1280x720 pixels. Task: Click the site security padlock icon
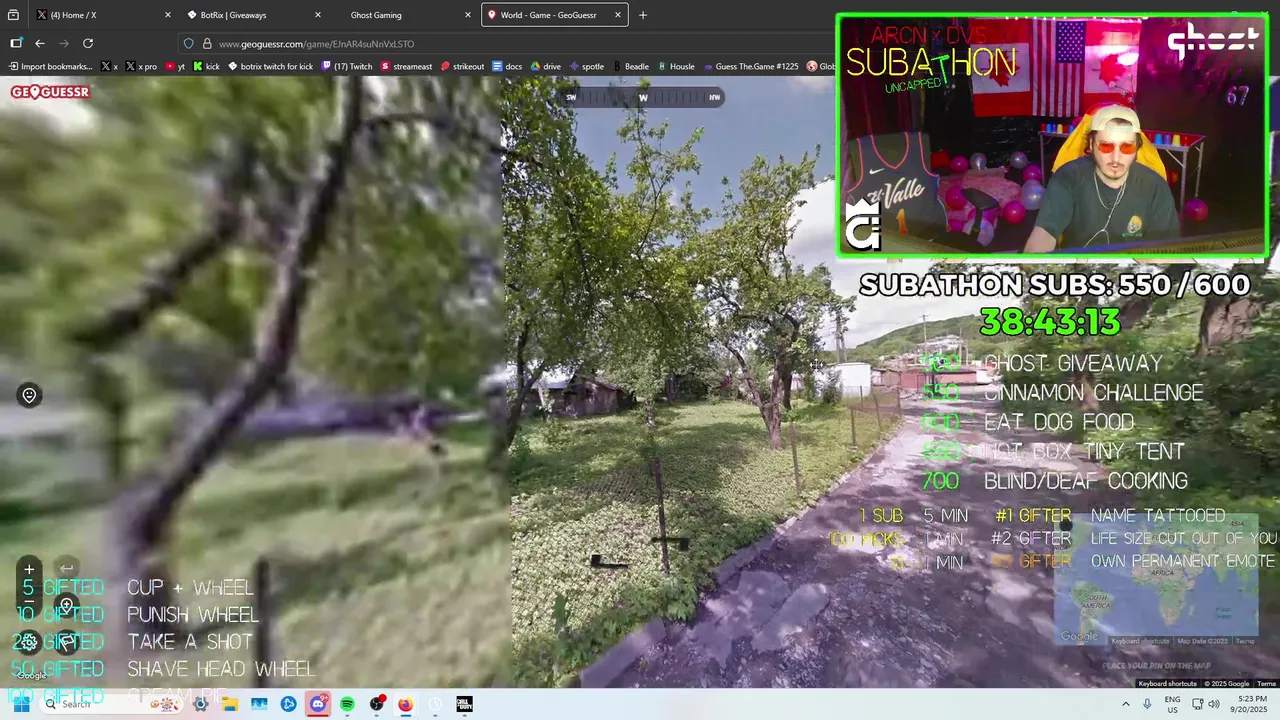[207, 43]
